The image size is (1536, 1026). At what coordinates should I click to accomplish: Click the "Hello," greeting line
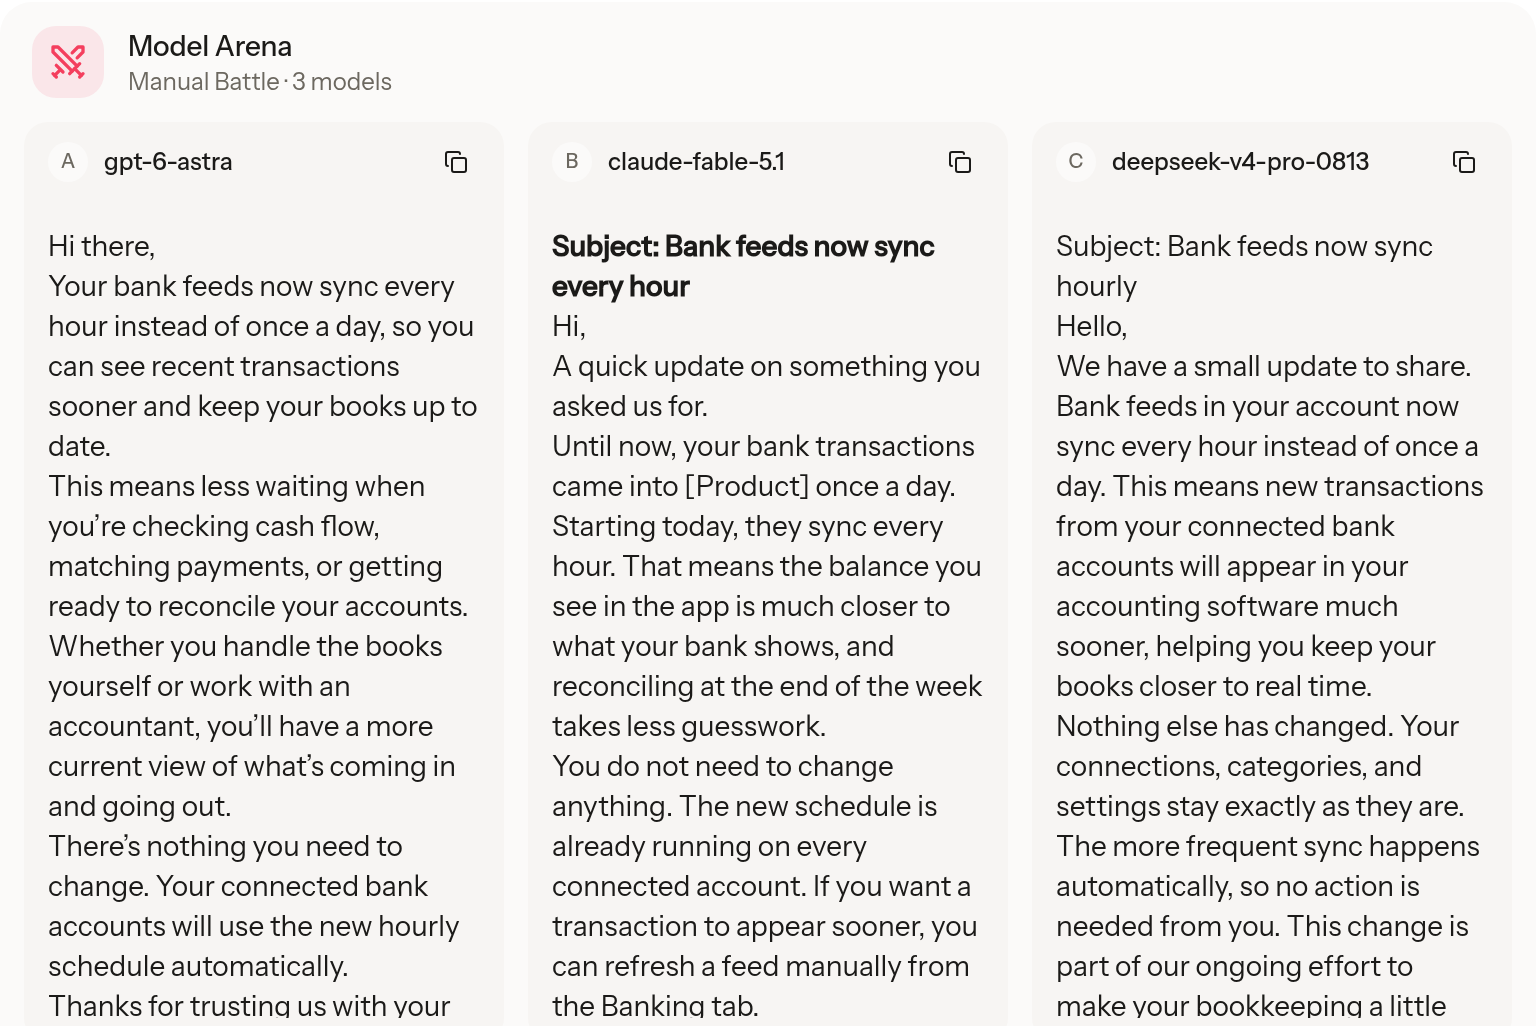(1091, 326)
